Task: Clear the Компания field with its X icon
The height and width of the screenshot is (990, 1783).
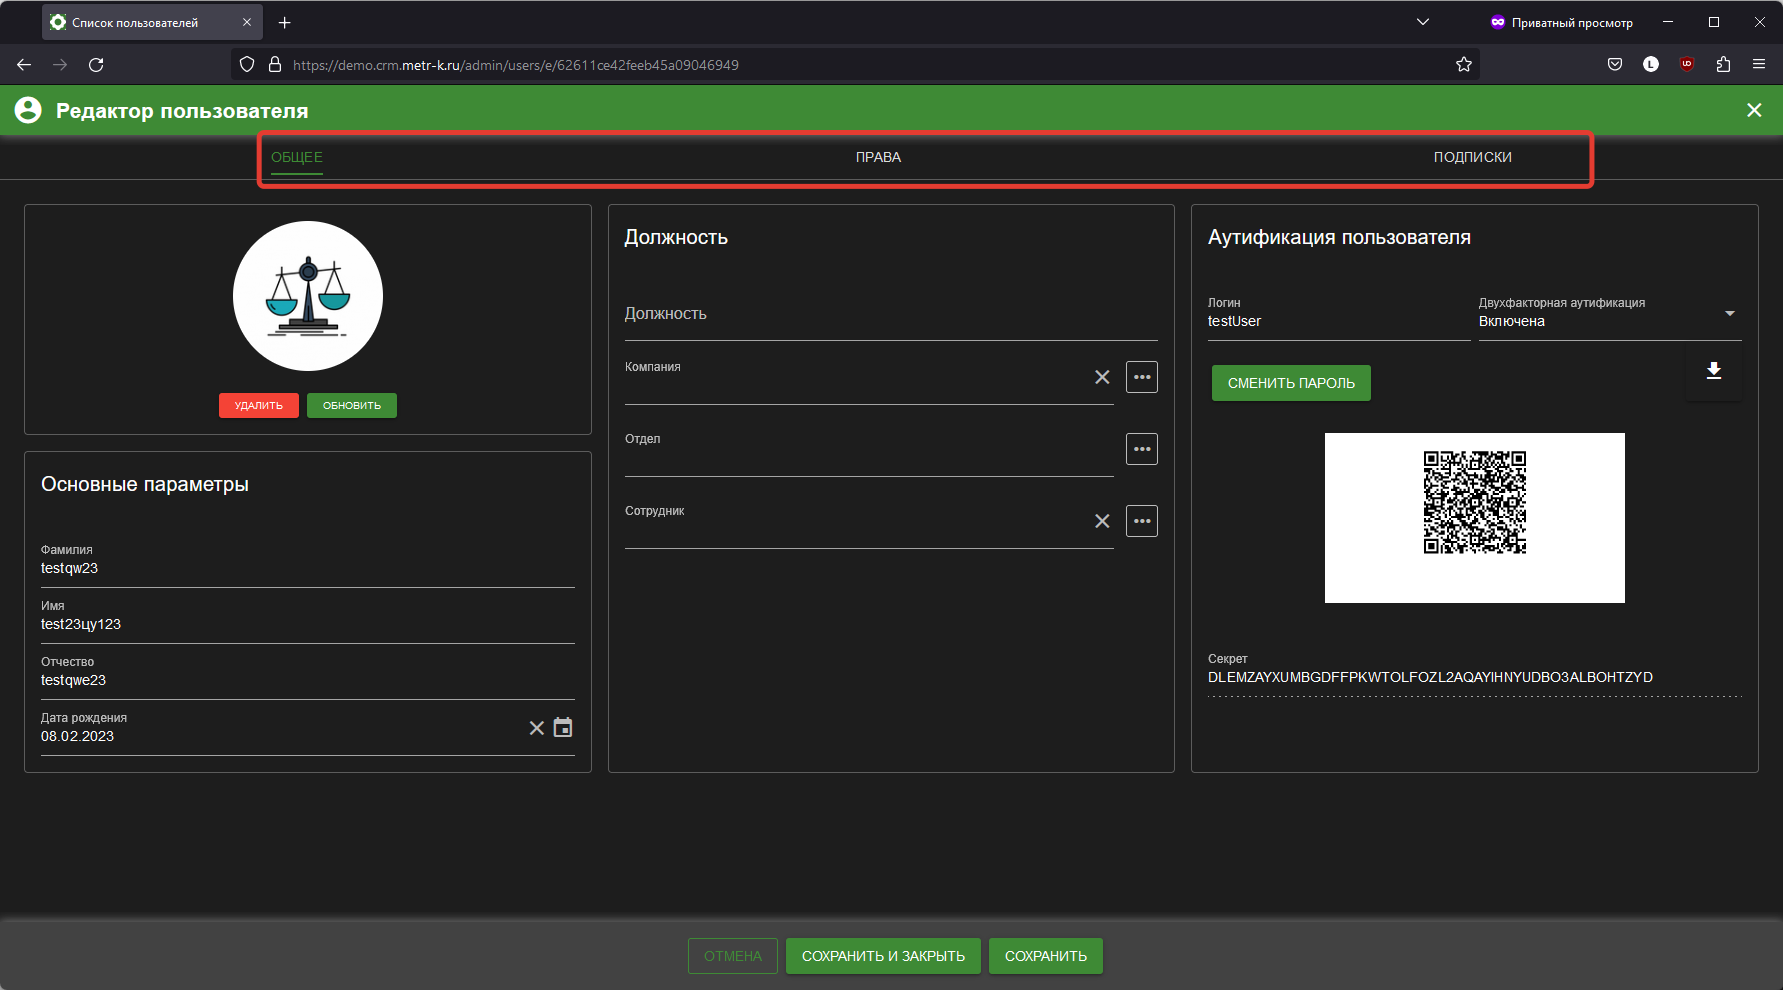Action: click(1102, 377)
